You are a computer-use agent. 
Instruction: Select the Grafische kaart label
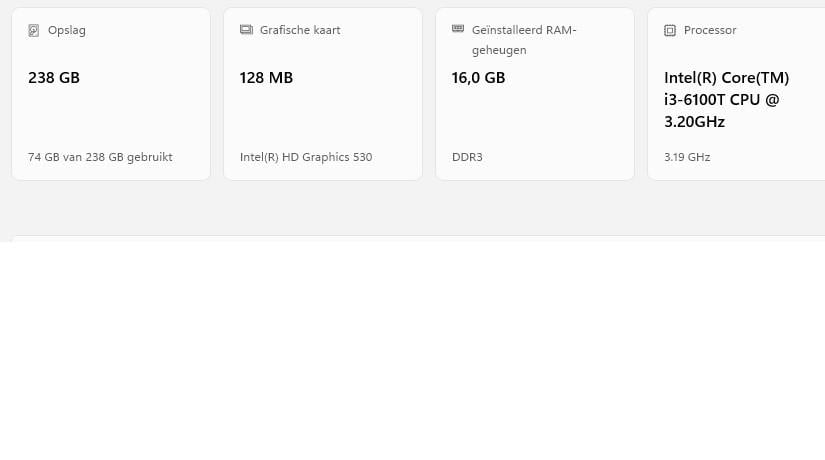click(x=300, y=30)
